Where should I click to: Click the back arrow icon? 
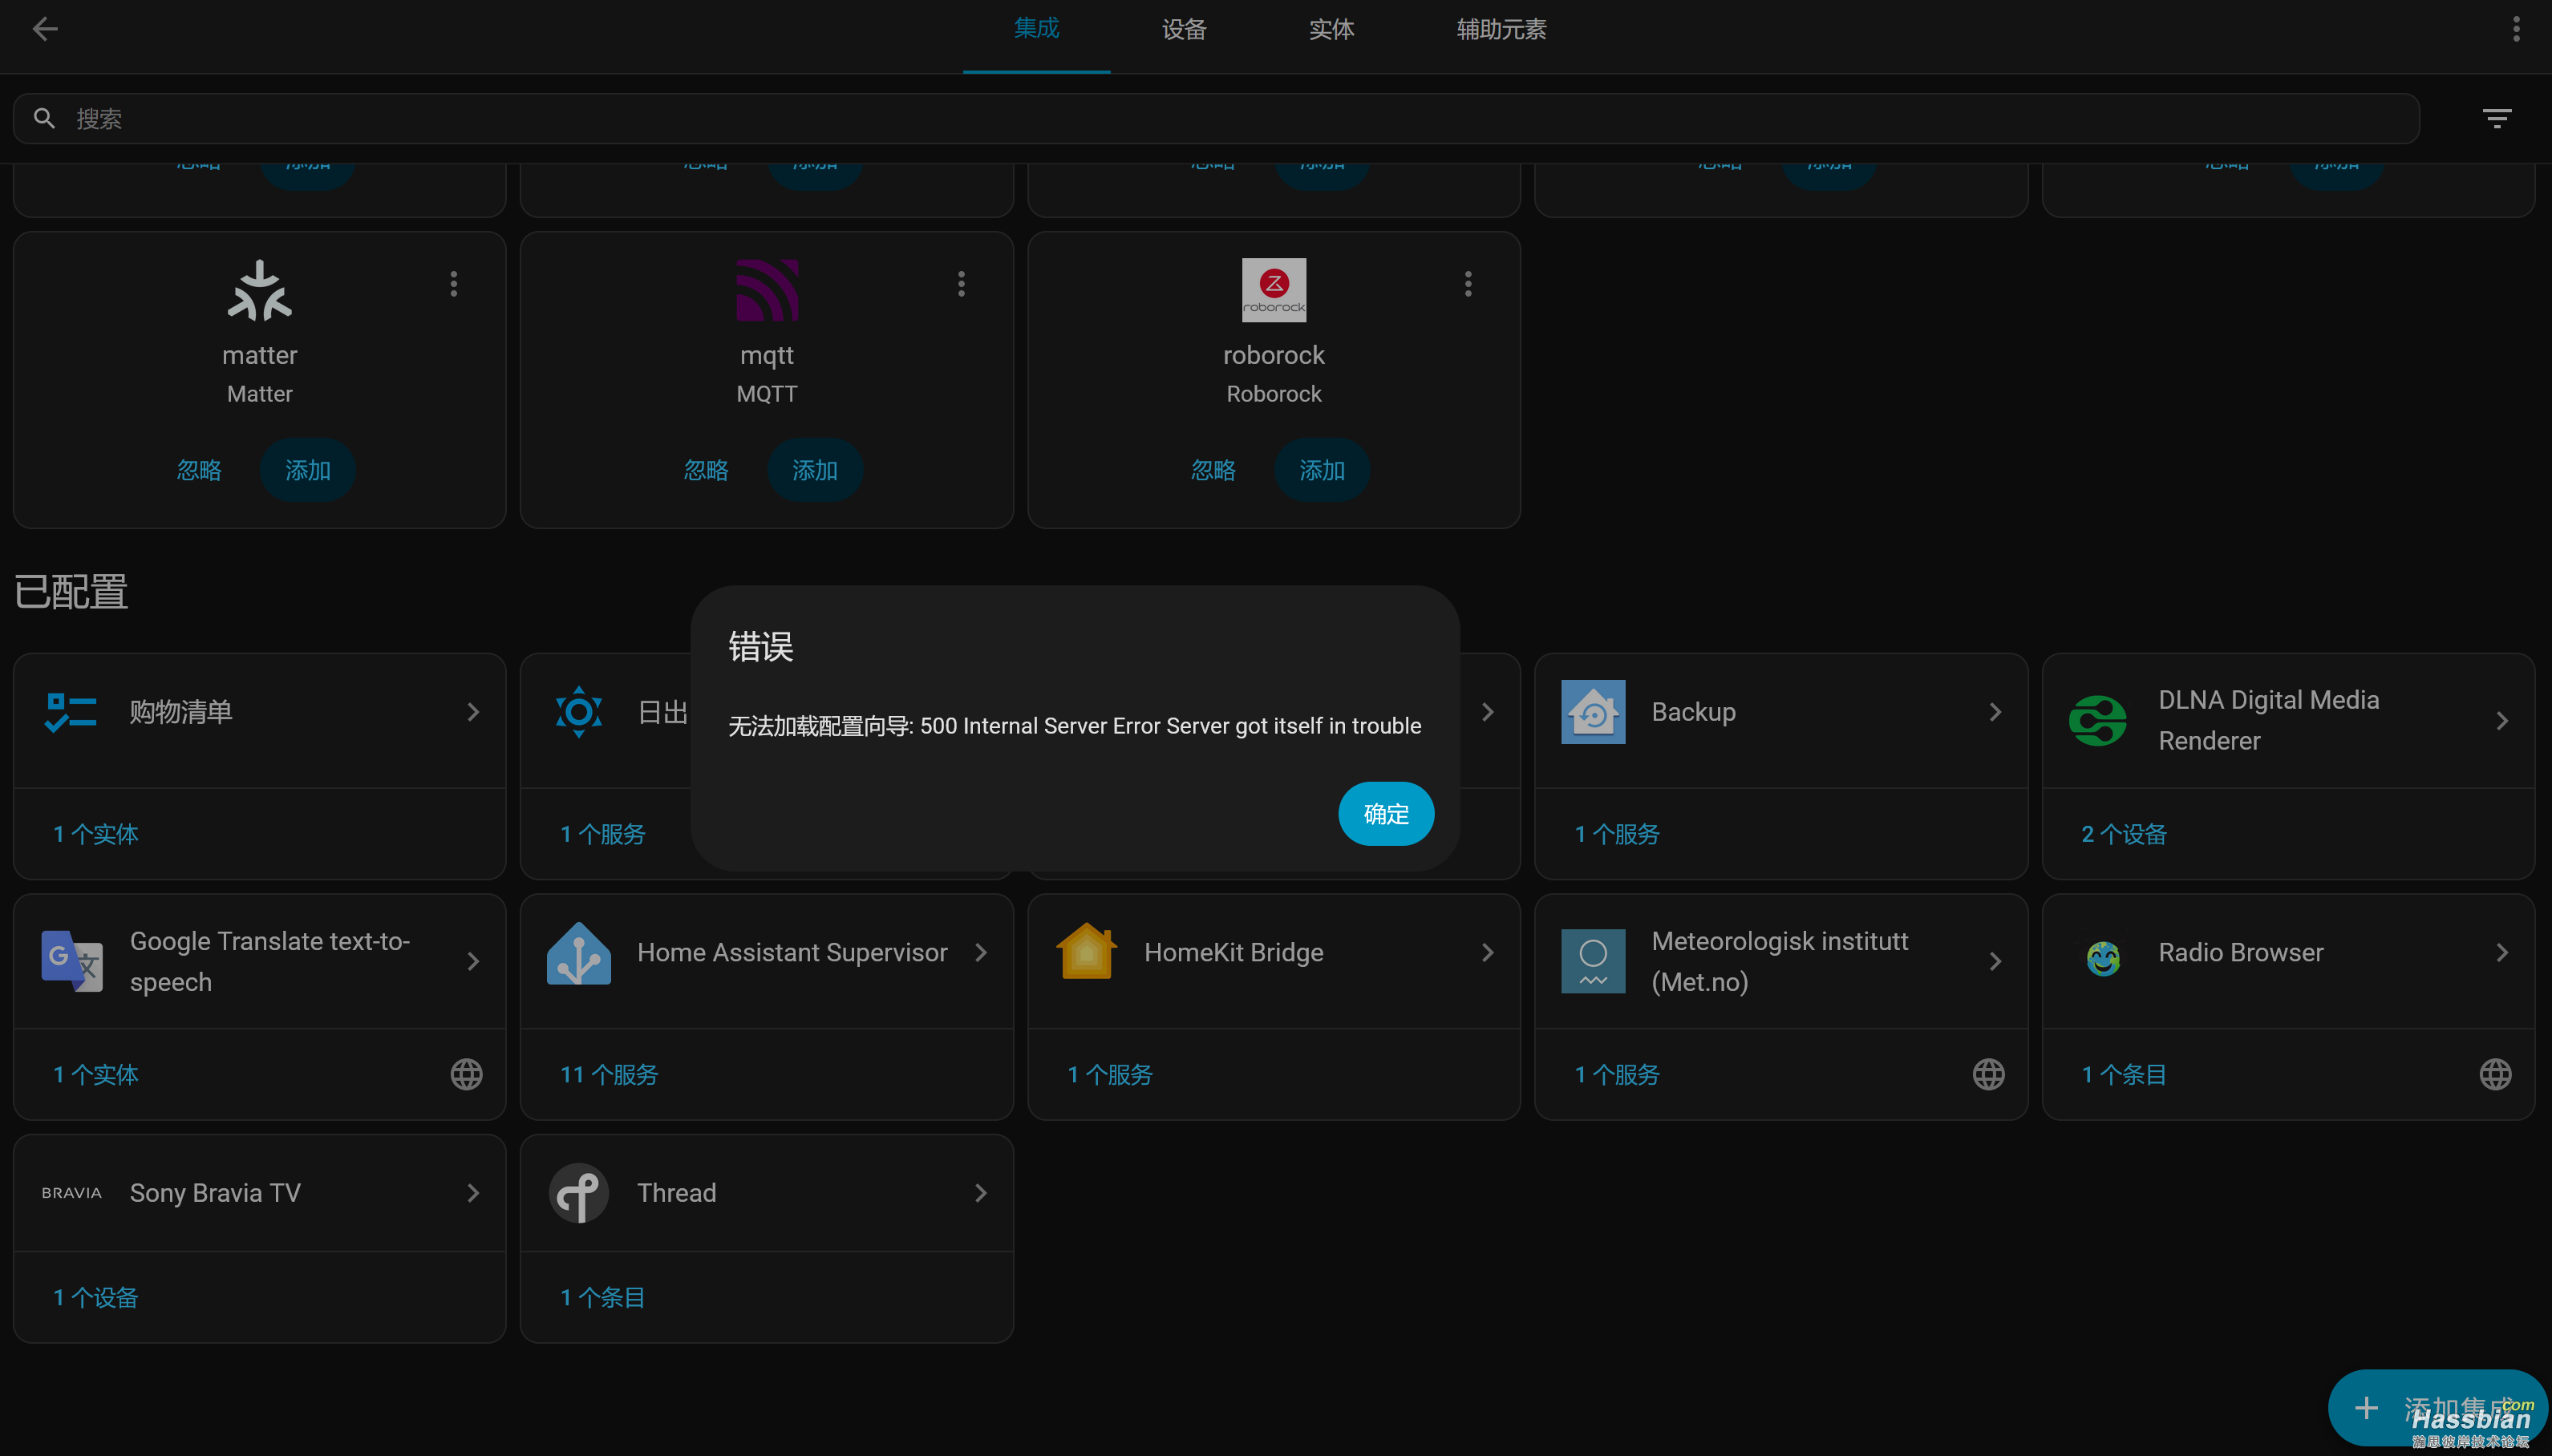click(45, 29)
